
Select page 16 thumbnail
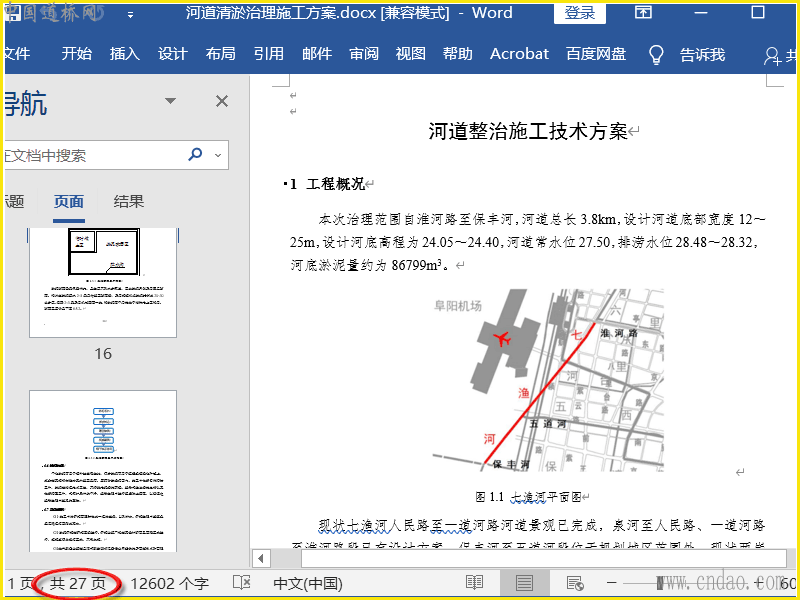103,283
